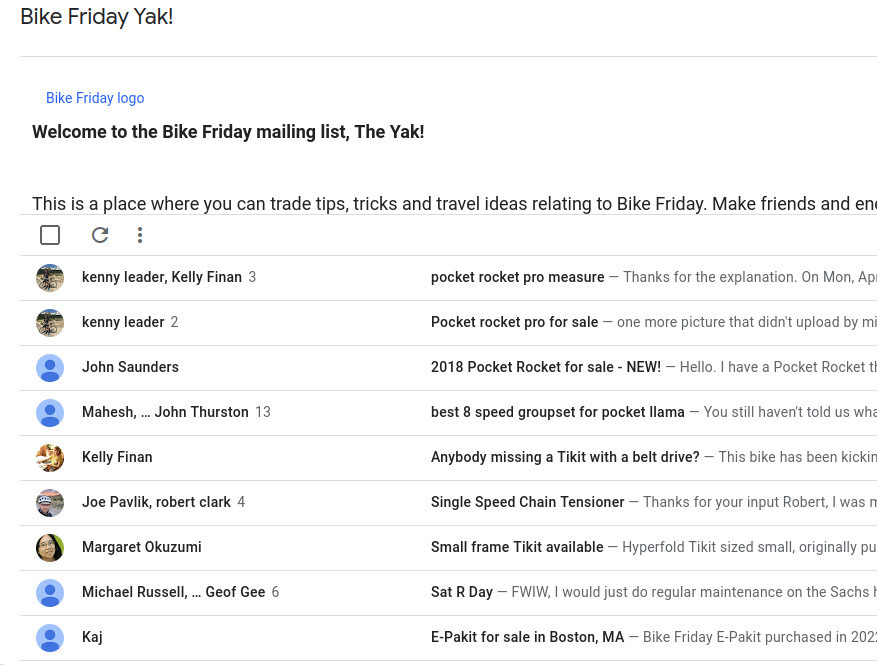Click the refresh conversations icon
Image resolution: width=877 pixels, height=666 pixels.
coord(100,235)
